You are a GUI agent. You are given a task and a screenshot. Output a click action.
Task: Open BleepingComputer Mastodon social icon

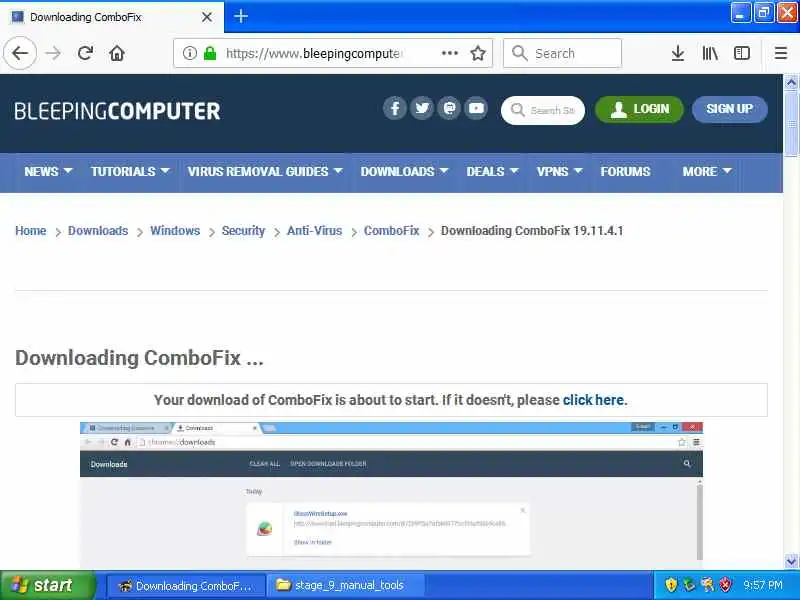[x=449, y=108]
